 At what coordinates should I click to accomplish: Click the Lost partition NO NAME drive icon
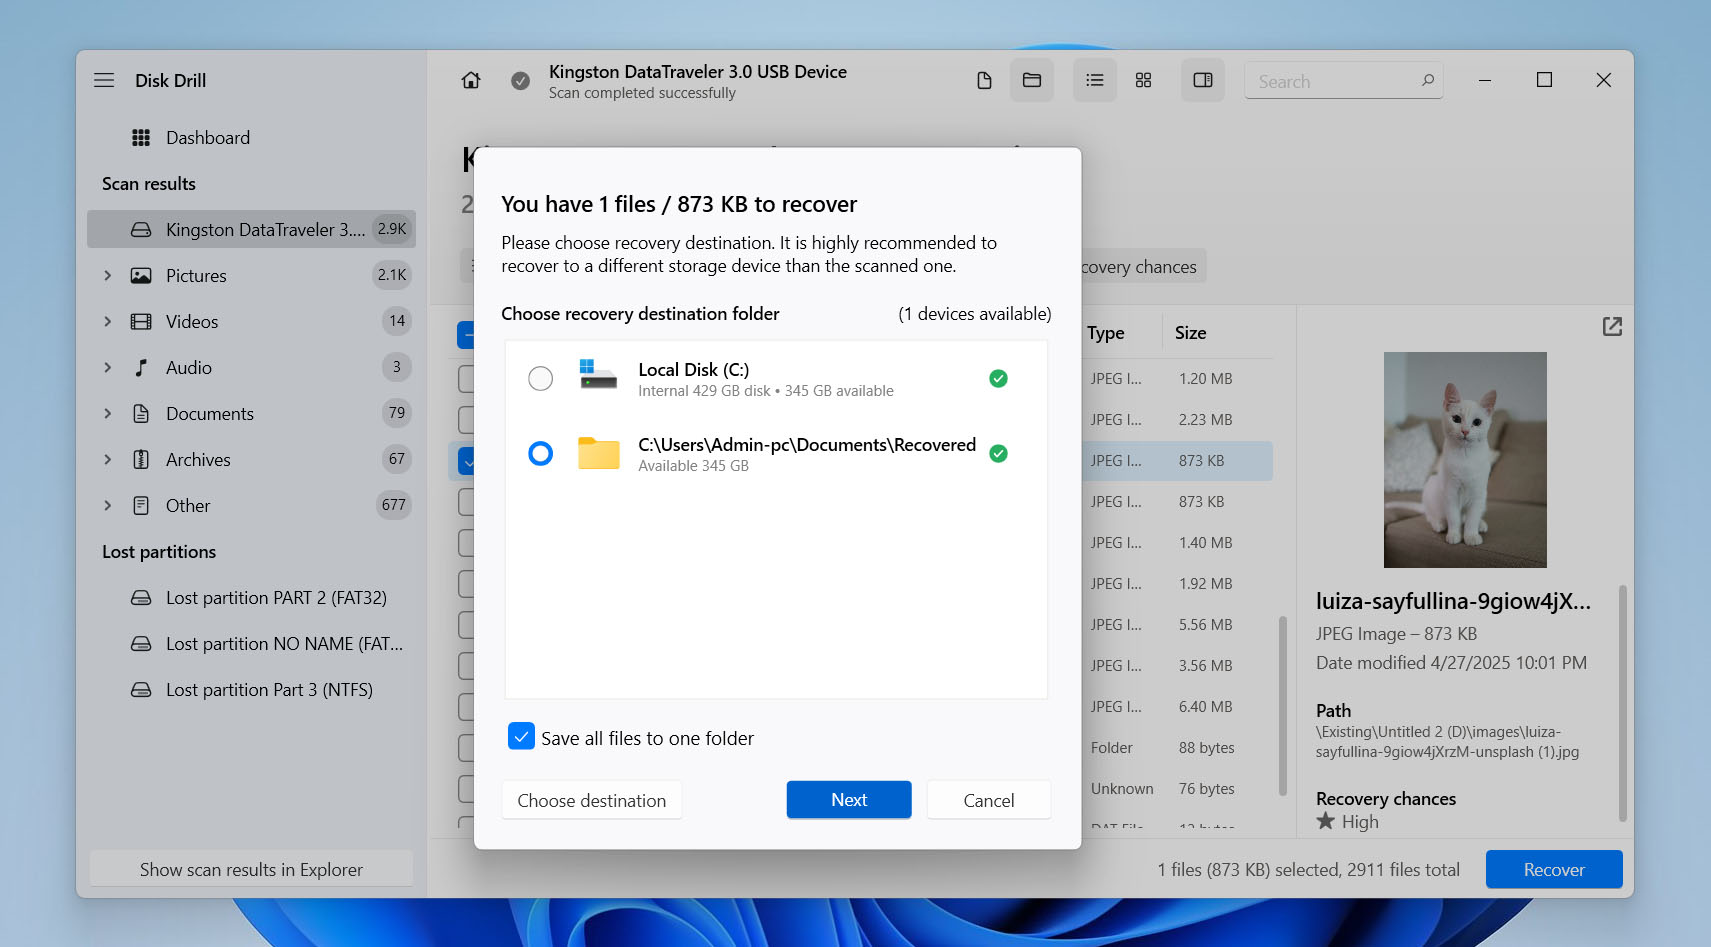click(141, 644)
